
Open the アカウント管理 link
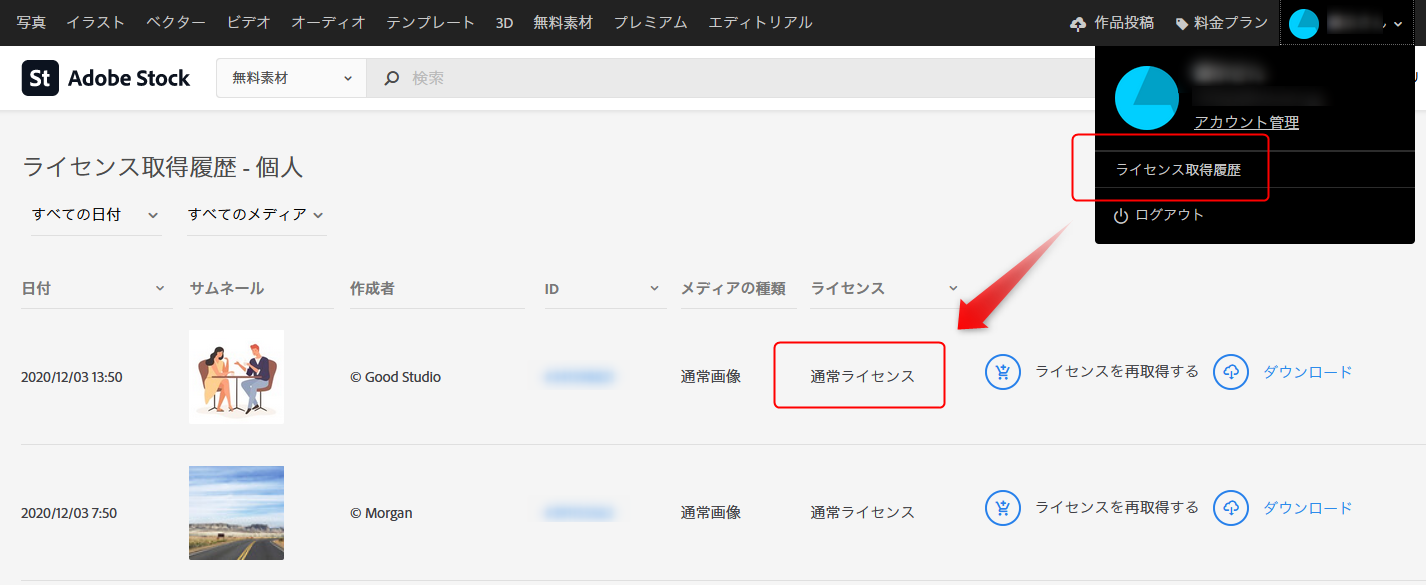click(x=1246, y=122)
